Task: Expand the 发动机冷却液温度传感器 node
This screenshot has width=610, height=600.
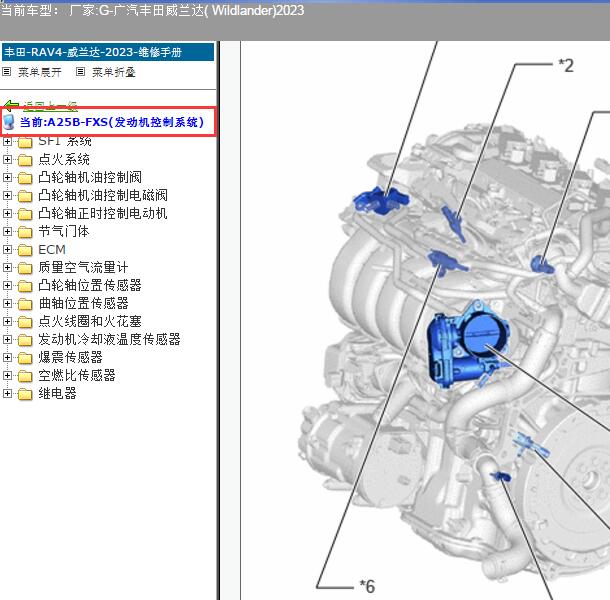Action: pos(7,339)
